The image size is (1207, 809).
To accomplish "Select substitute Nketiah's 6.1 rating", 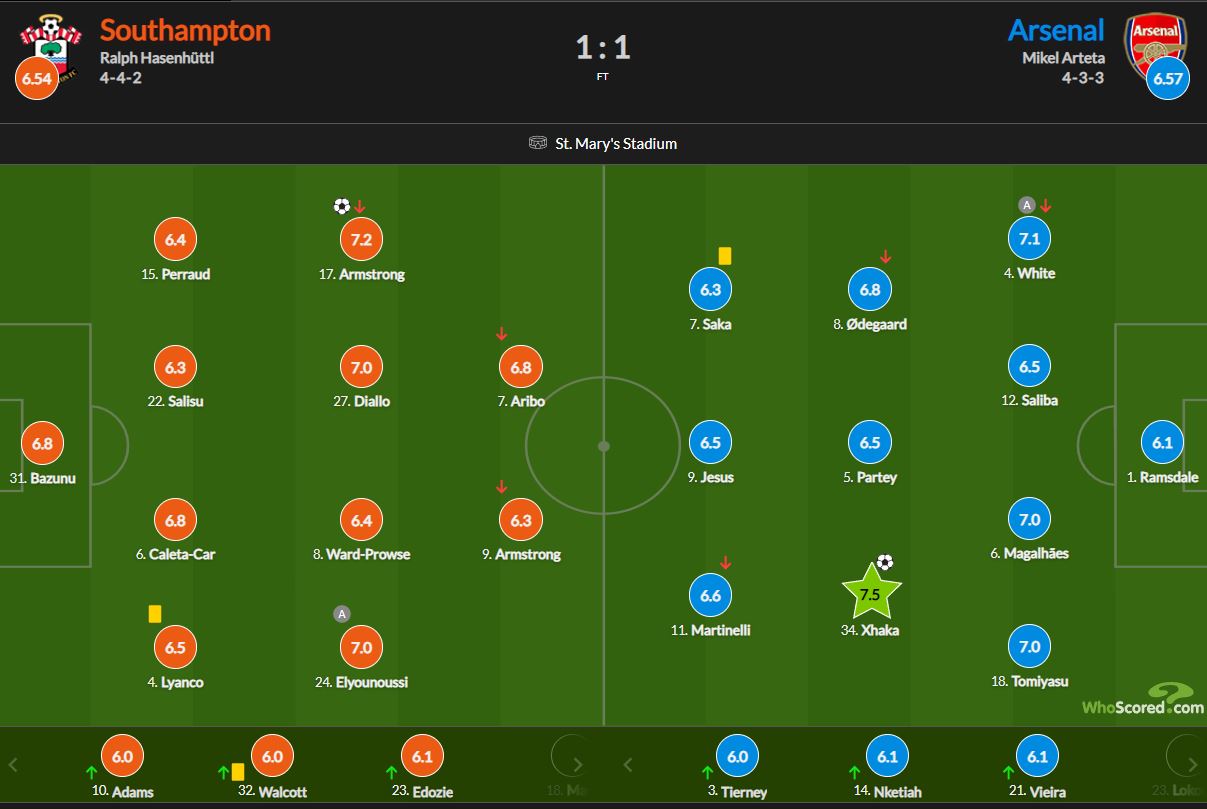I will click(x=887, y=757).
